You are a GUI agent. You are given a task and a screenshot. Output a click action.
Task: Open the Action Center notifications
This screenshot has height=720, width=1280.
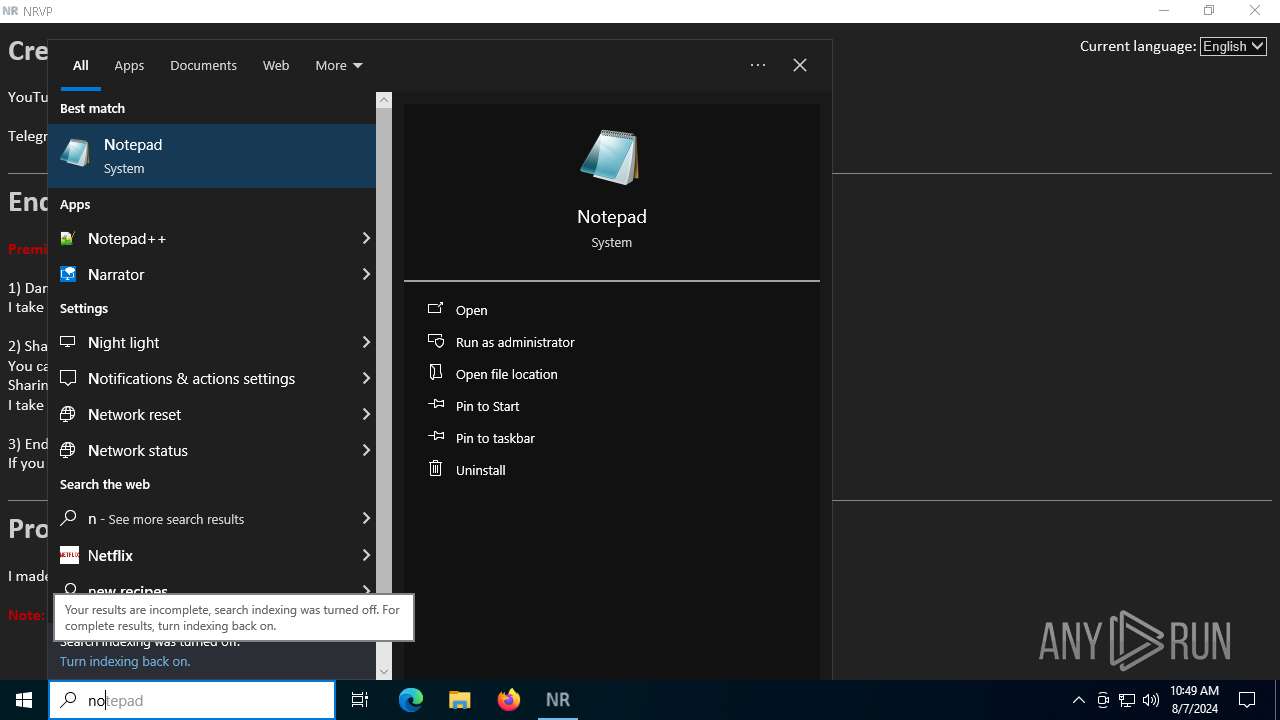tap(1247, 700)
